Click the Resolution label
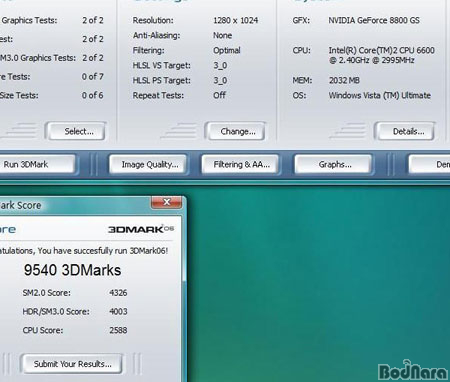 click(x=153, y=20)
